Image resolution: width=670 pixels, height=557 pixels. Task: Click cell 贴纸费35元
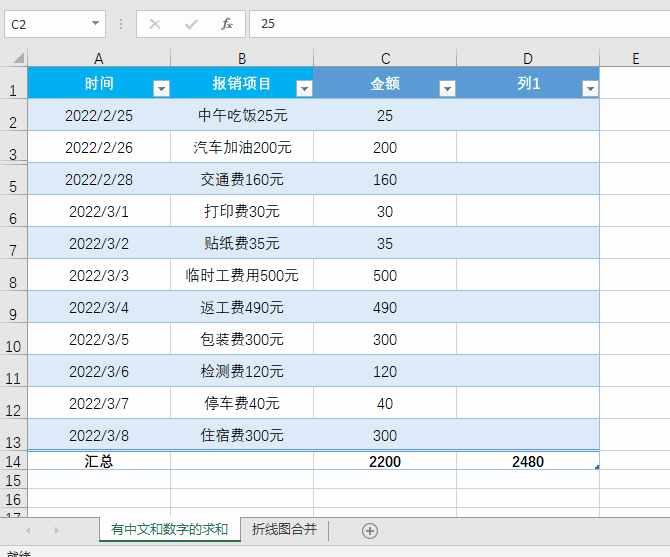coord(242,243)
